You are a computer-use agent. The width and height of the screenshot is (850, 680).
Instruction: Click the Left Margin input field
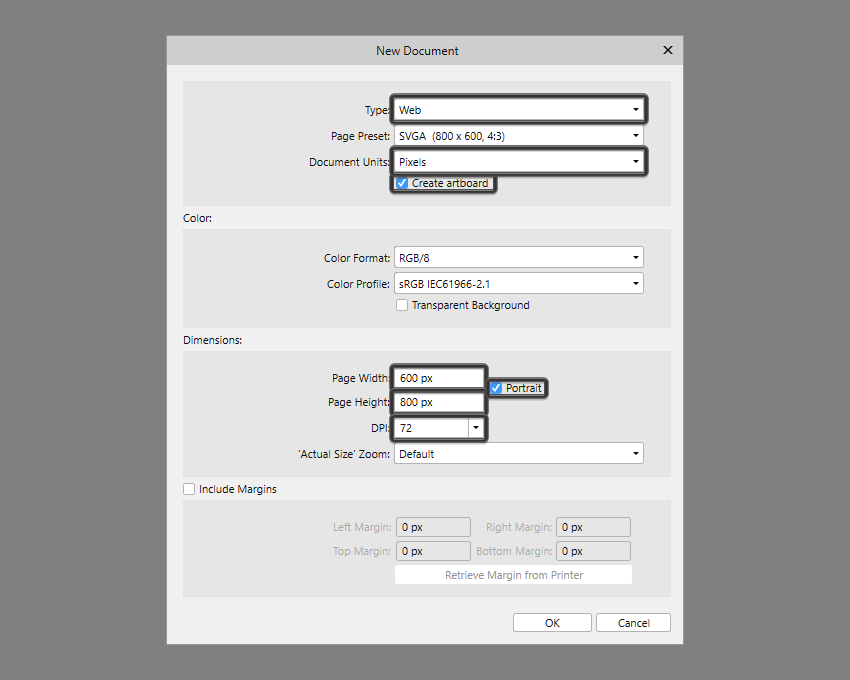(x=433, y=527)
